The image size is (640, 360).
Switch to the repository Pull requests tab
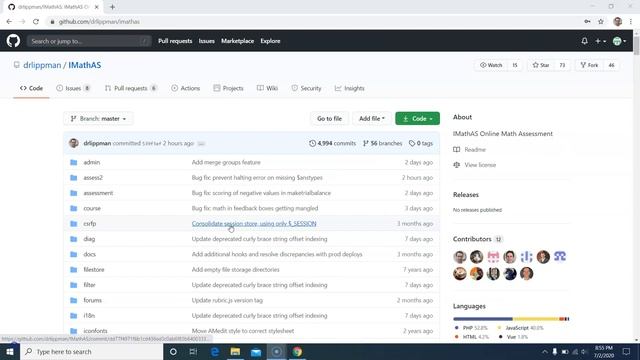tap(131, 88)
